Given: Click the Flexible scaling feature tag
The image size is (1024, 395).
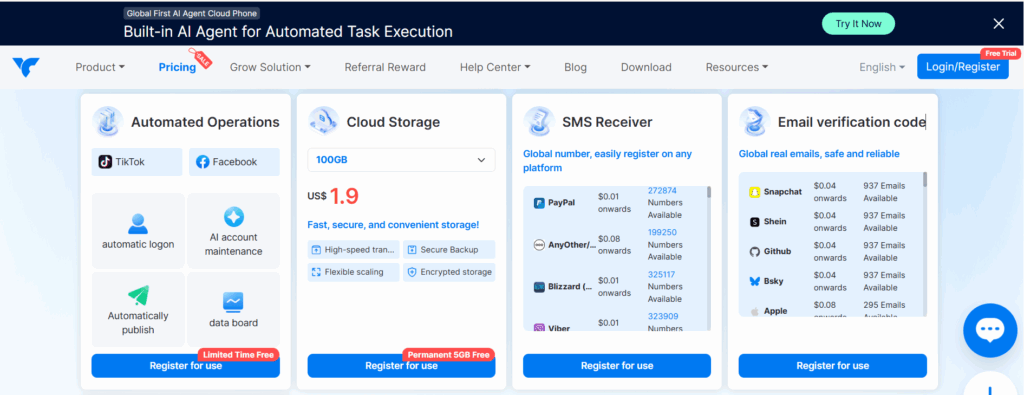Looking at the screenshot, I should pos(353,272).
